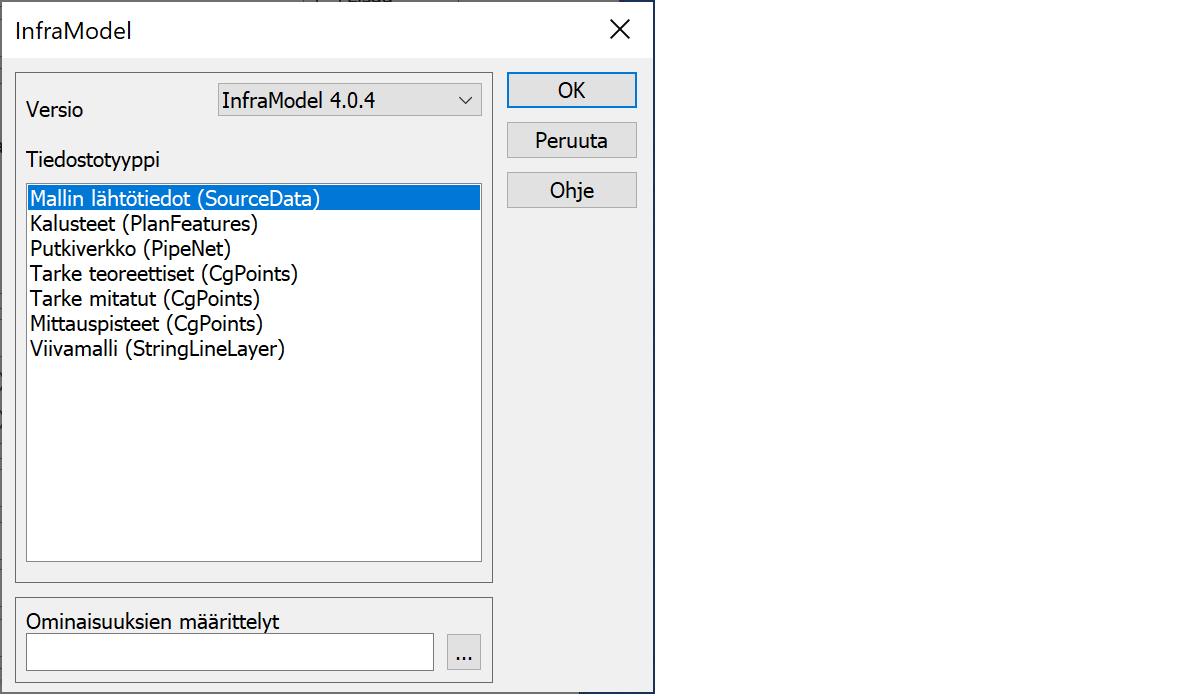This screenshot has width=1200, height=694.
Task: Select Tarke mitatut (CgPoints) item
Action: coord(145,298)
